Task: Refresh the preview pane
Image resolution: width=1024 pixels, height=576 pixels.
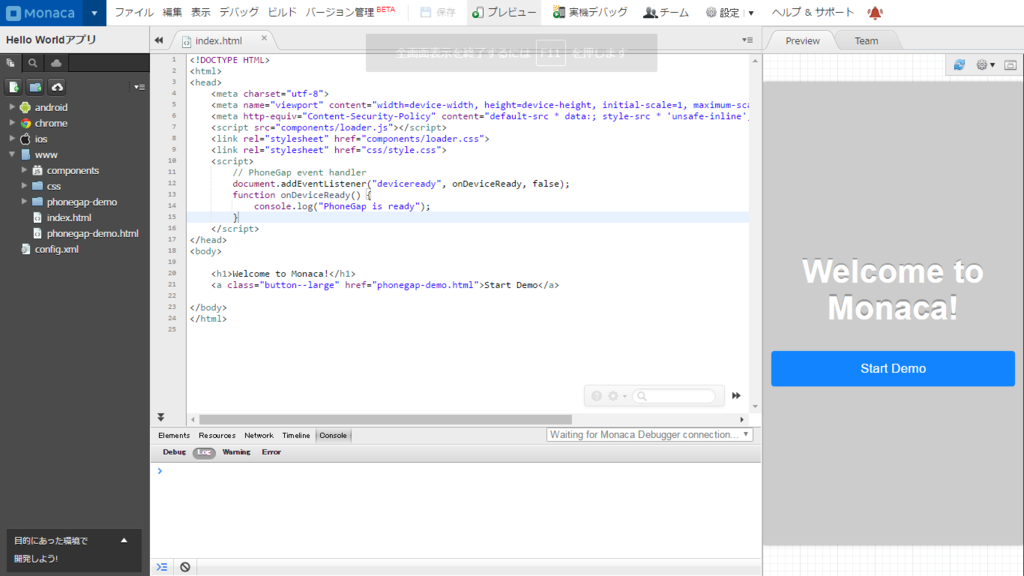Action: pos(959,65)
